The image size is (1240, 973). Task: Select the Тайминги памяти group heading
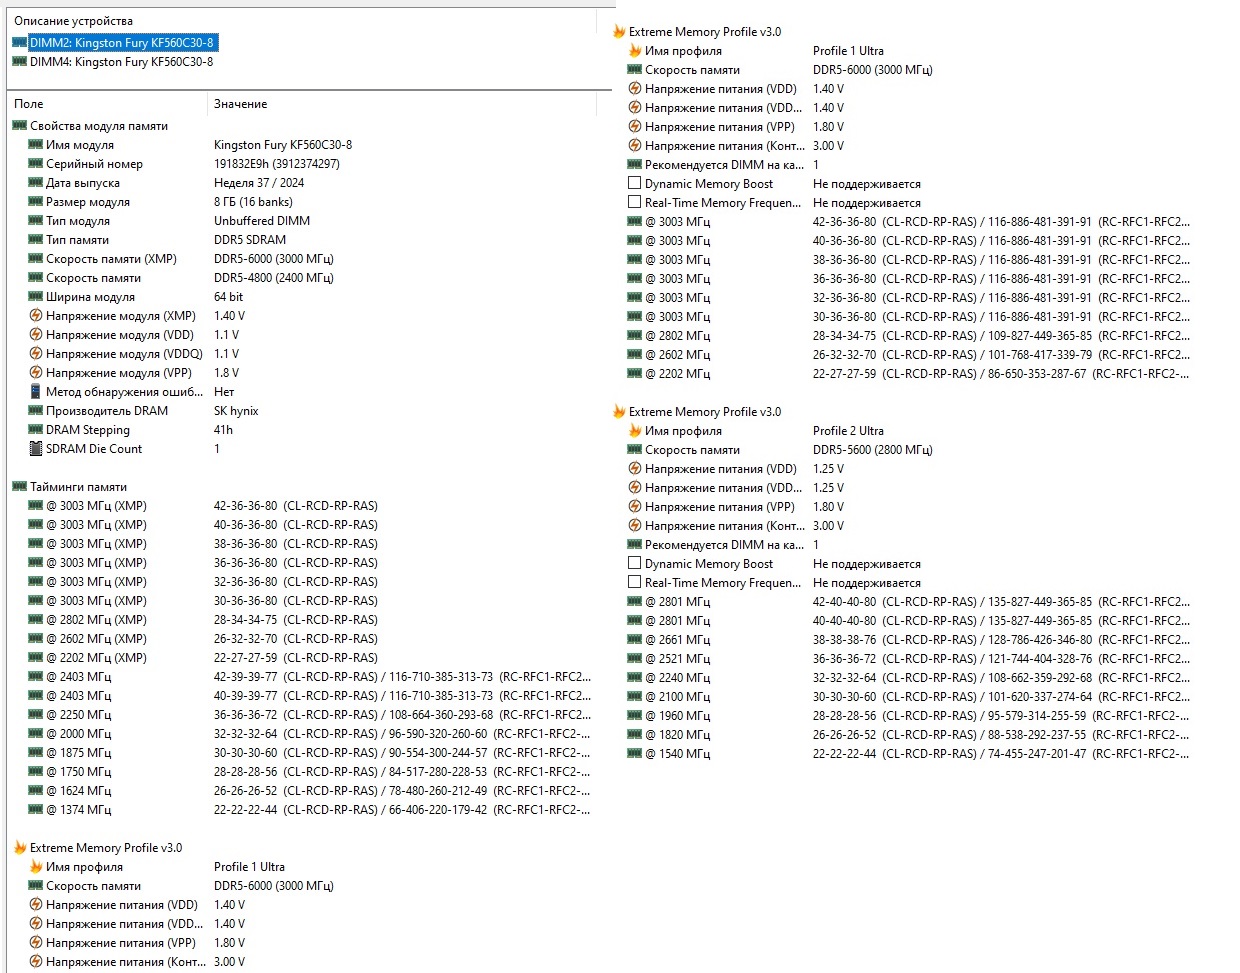(x=79, y=487)
